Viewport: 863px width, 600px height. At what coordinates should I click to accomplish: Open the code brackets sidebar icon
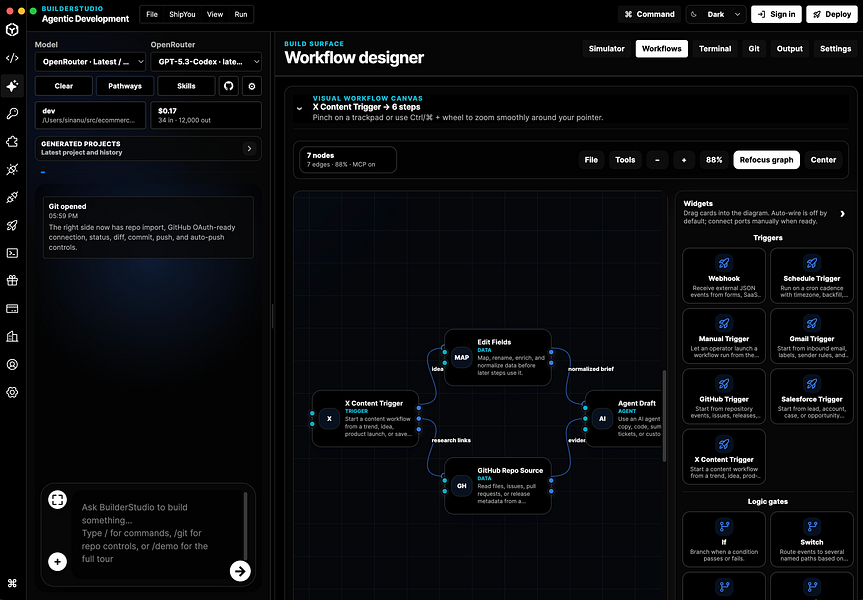(12, 58)
